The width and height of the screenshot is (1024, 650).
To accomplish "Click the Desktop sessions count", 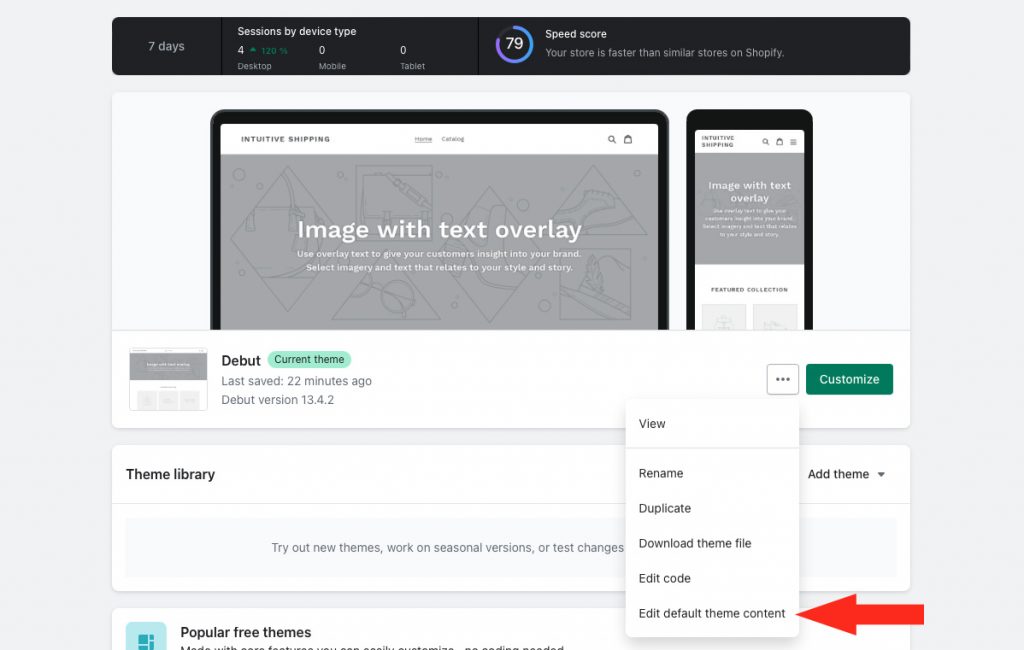I will pyautogui.click(x=241, y=50).
